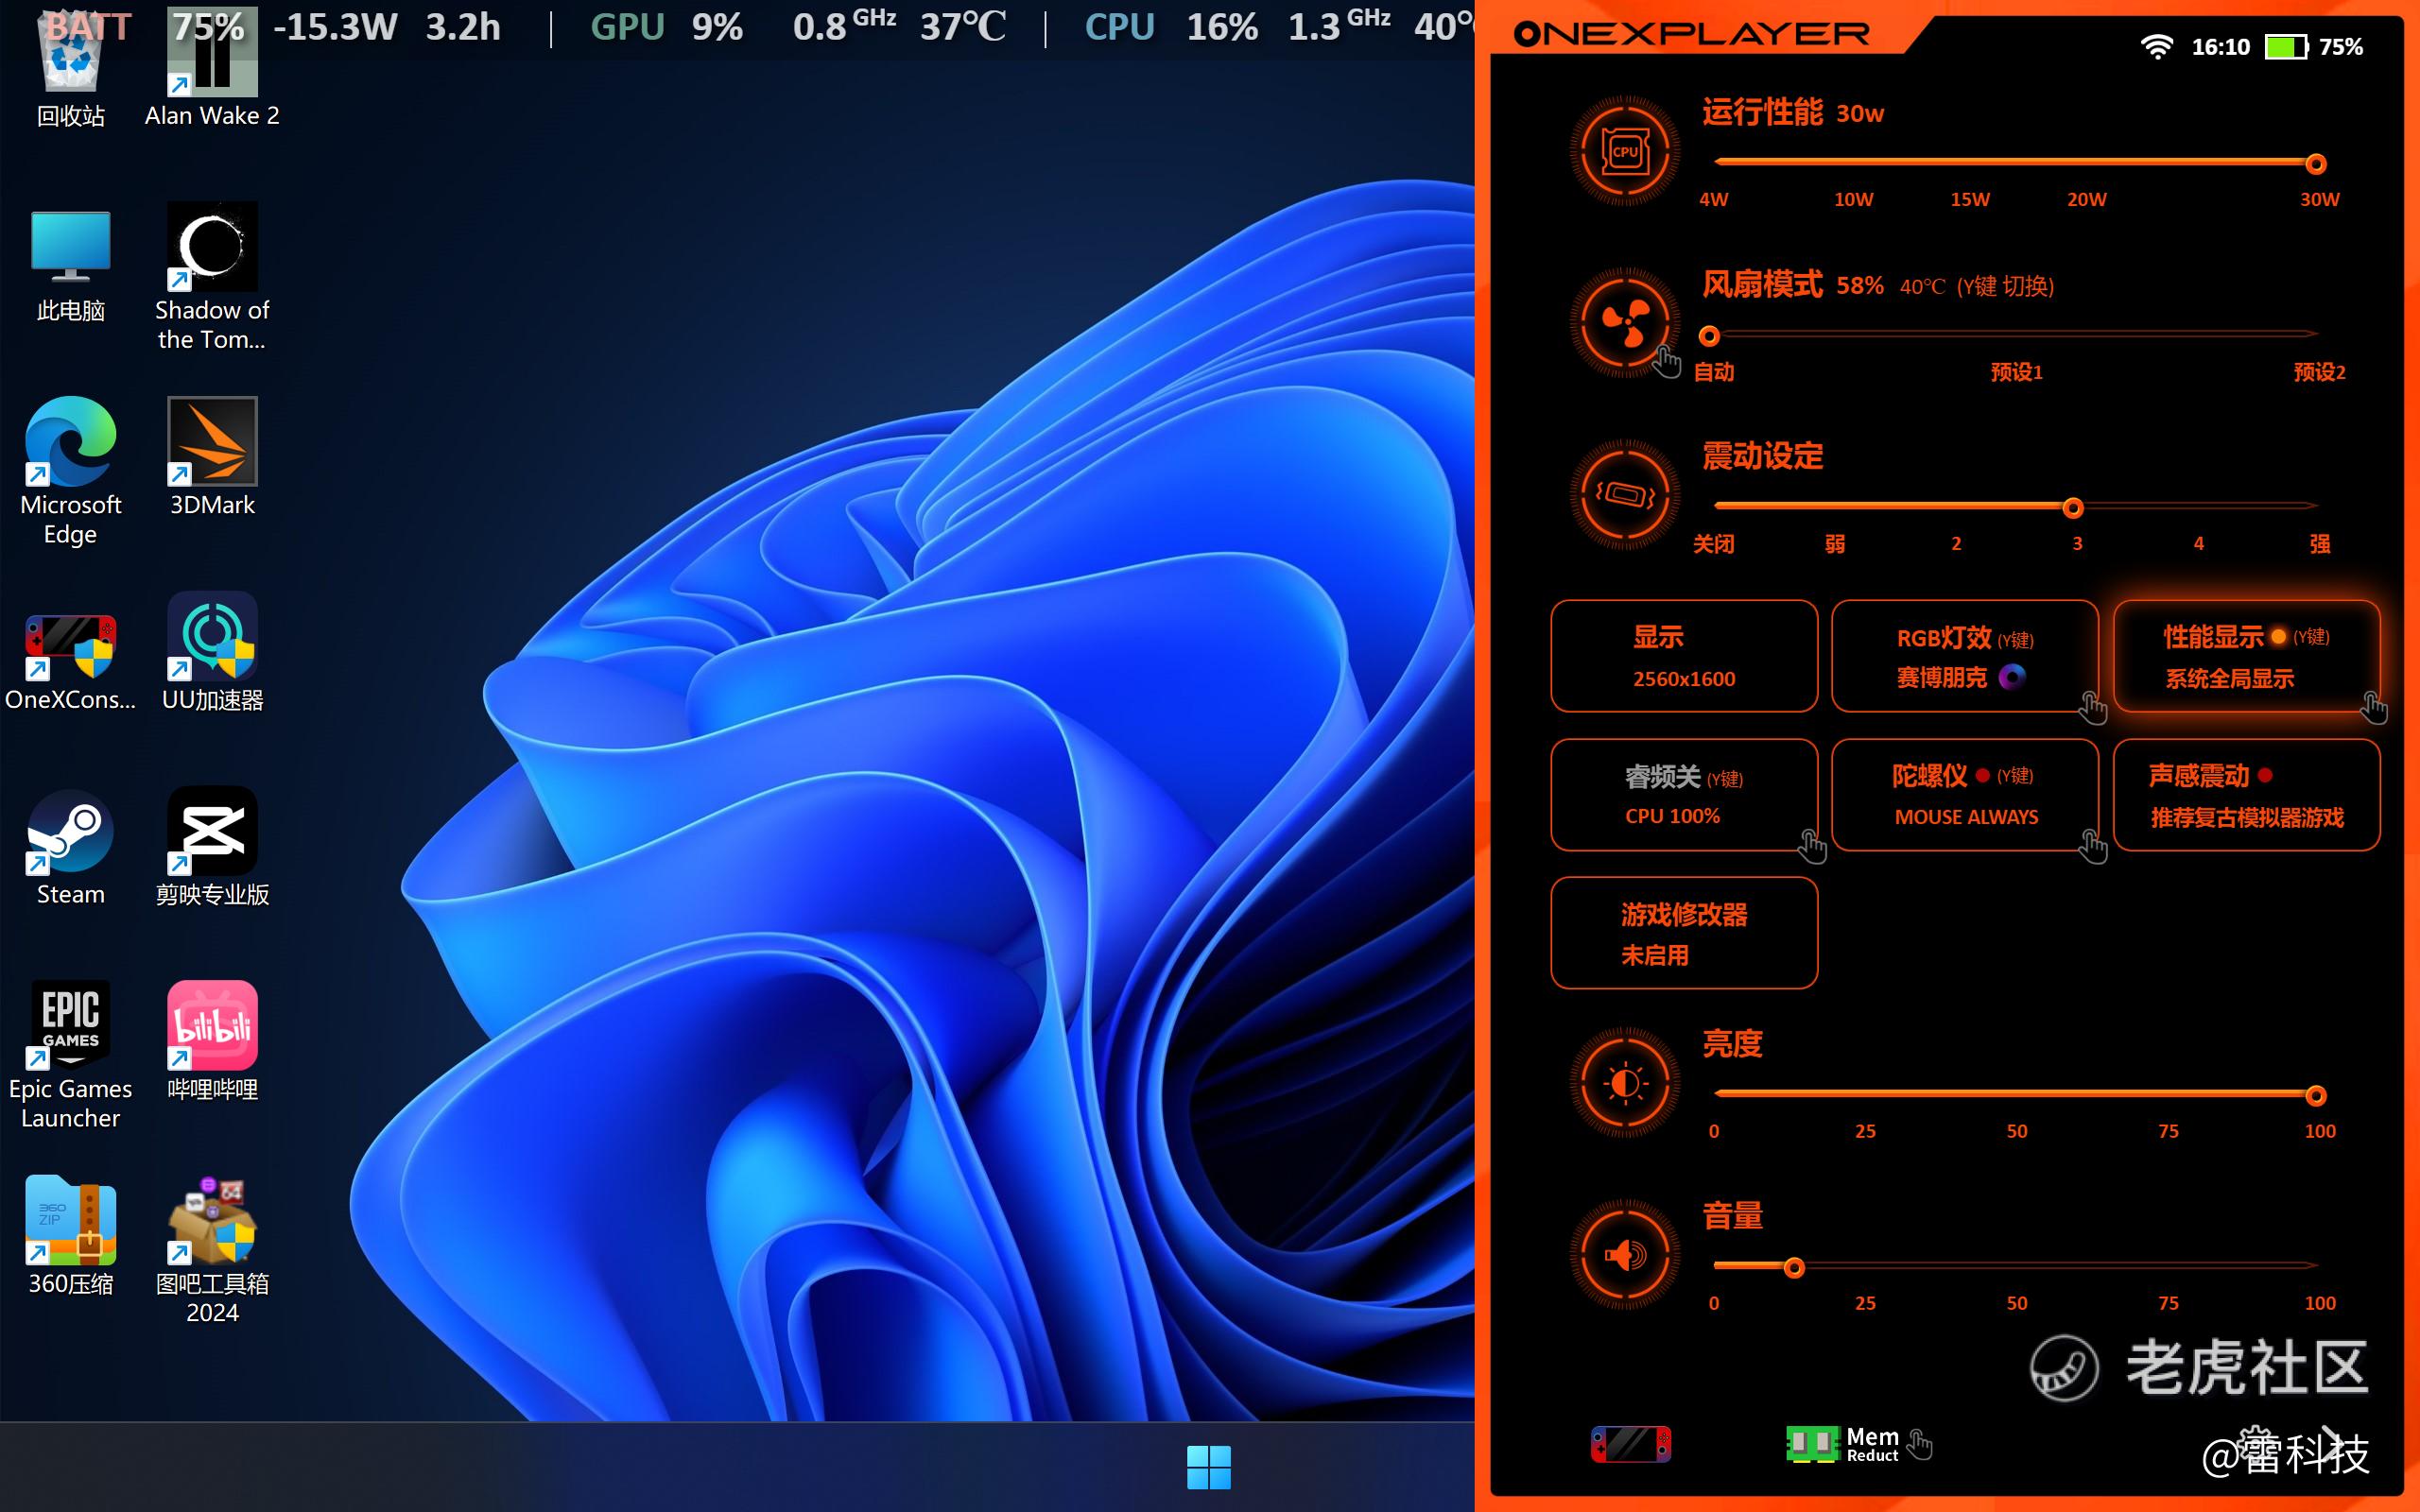Click the volume speaker circular icon
Image resolution: width=2420 pixels, height=1512 pixels.
coord(1625,1255)
